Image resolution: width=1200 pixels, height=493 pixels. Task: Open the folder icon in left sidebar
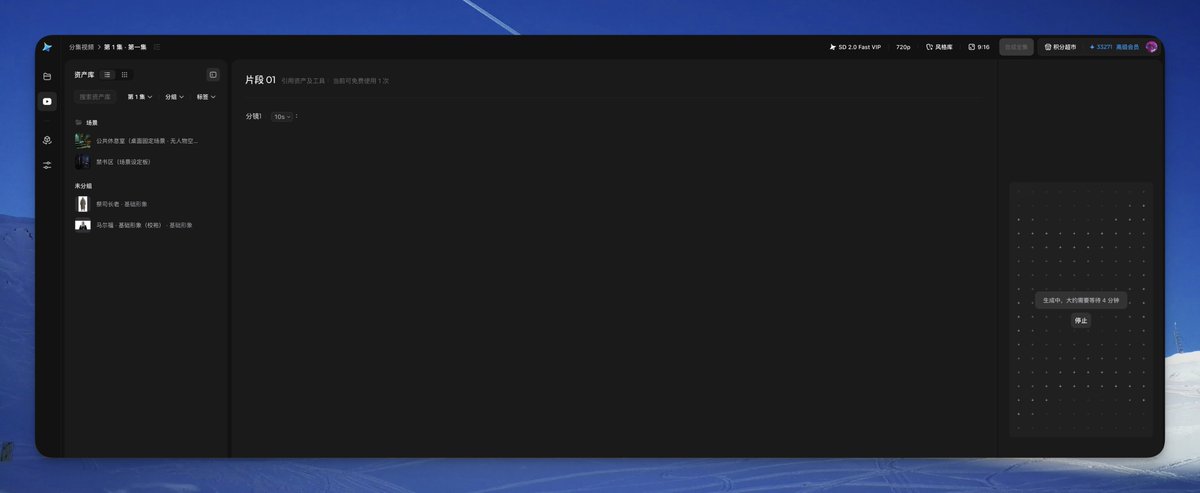[47, 76]
